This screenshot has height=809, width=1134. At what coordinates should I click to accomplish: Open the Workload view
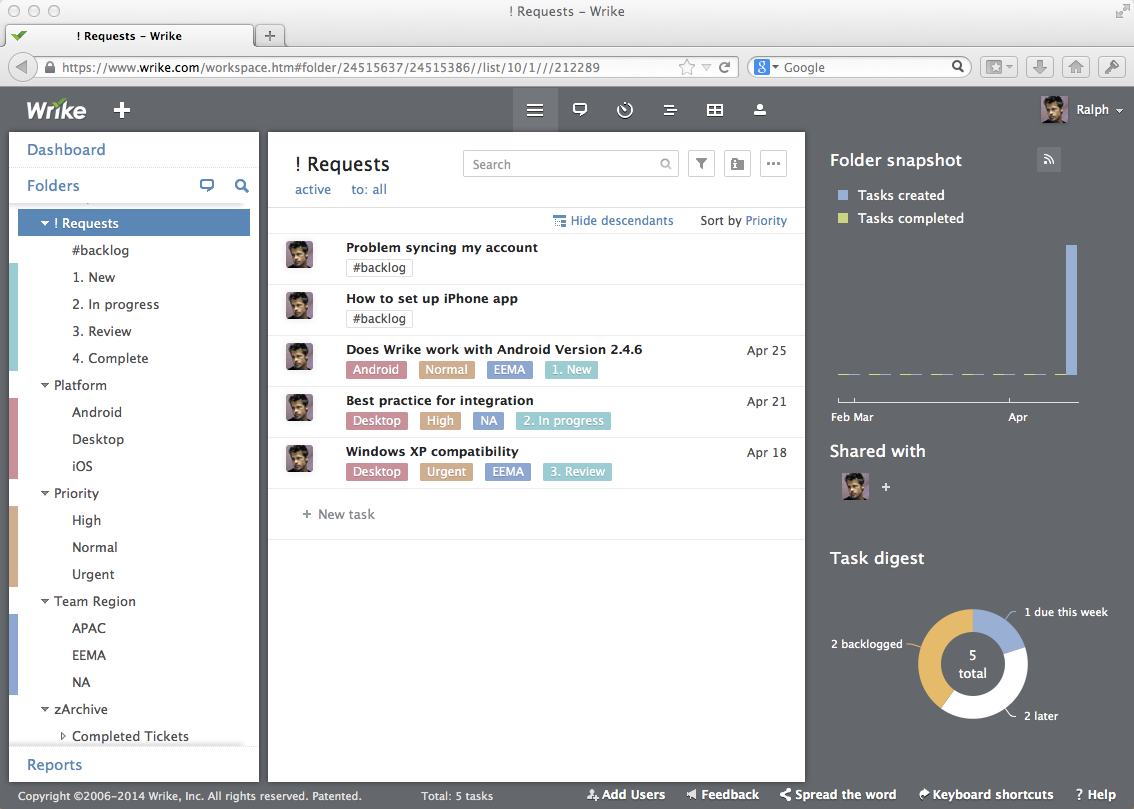[x=759, y=109]
